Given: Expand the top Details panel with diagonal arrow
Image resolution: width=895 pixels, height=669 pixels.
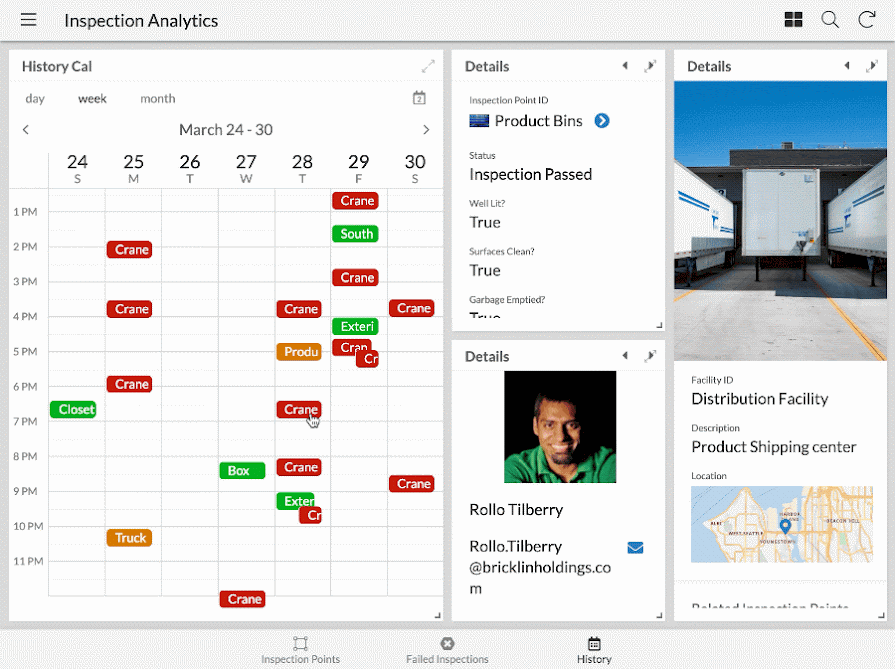Looking at the screenshot, I should point(651,65).
